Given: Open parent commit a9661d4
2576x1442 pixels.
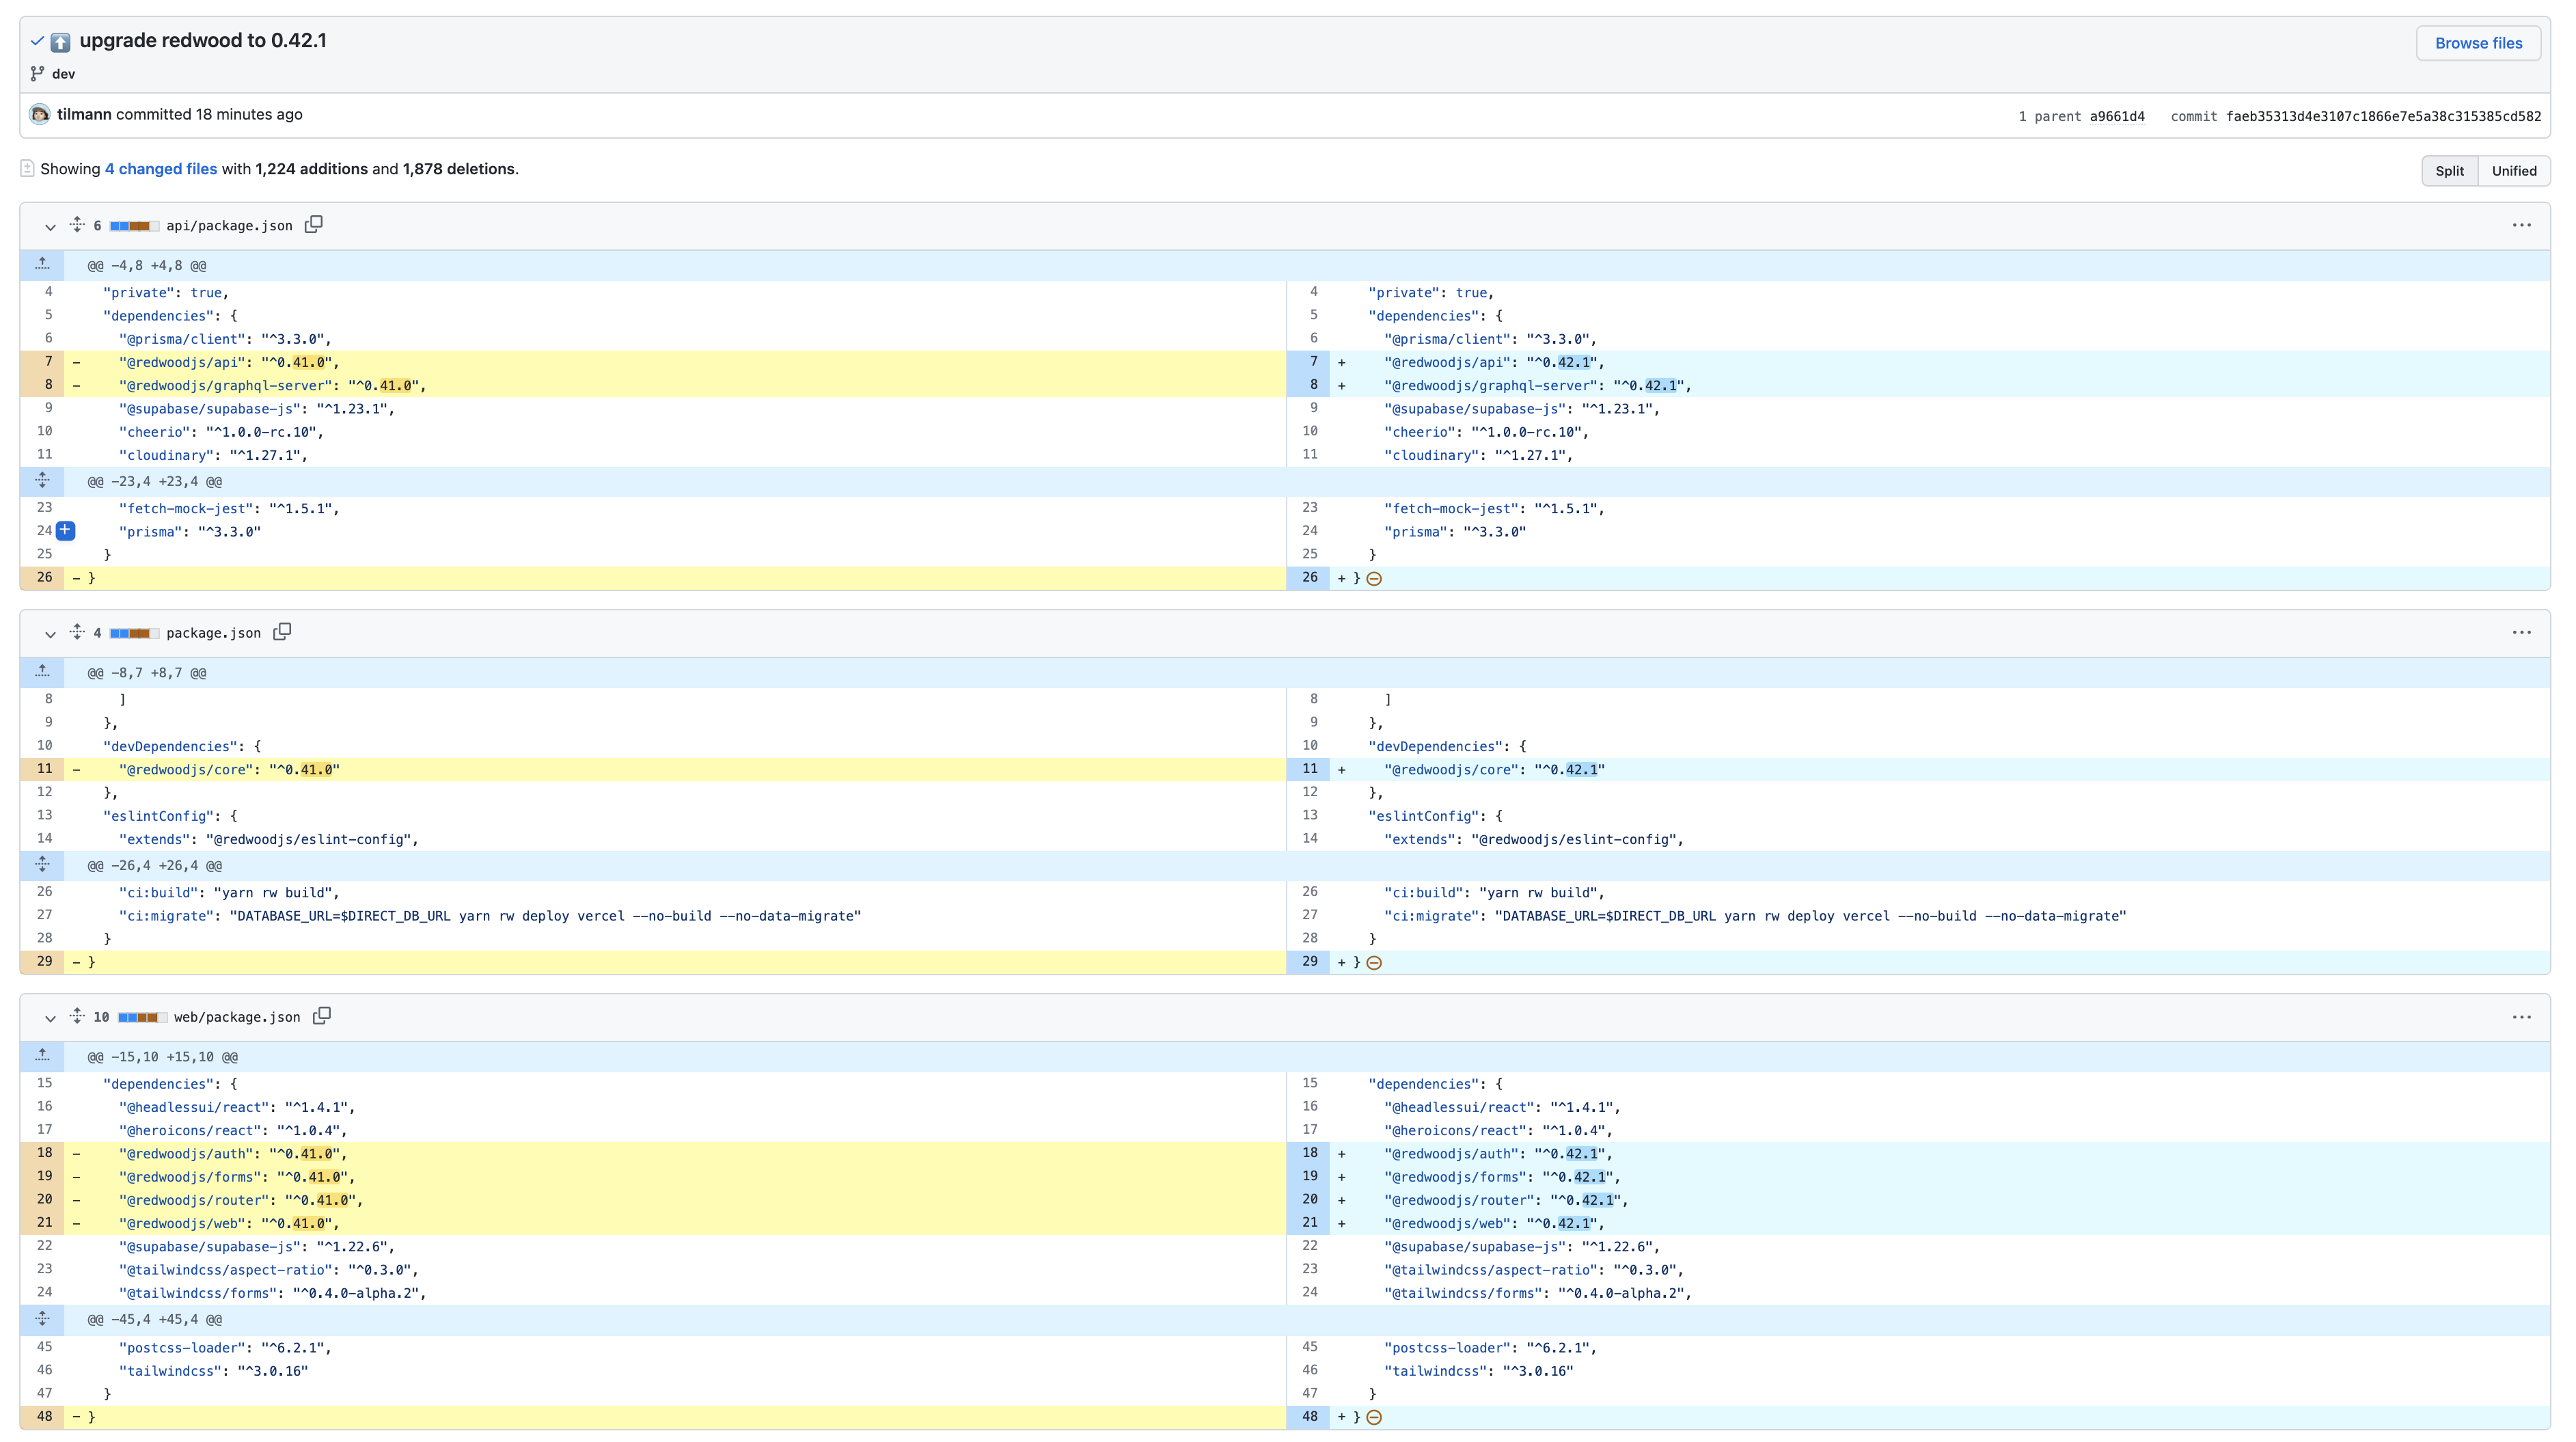Looking at the screenshot, I should pyautogui.click(x=2116, y=116).
